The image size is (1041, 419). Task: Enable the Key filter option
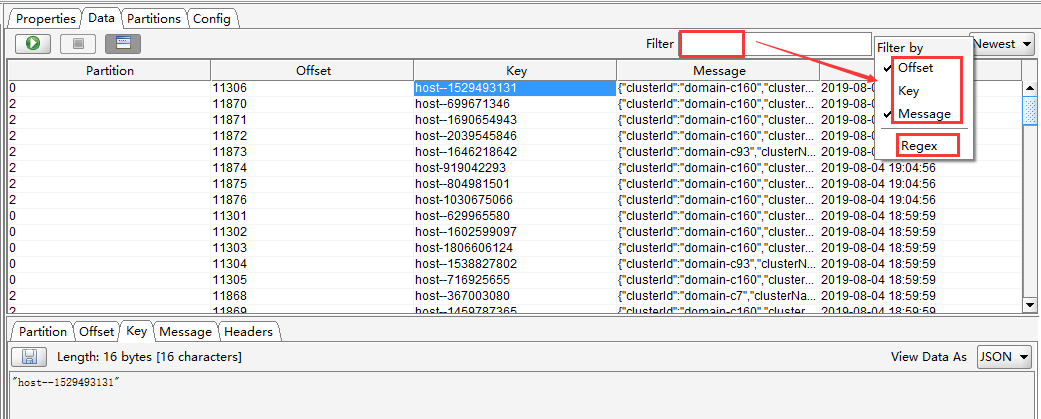(x=908, y=91)
